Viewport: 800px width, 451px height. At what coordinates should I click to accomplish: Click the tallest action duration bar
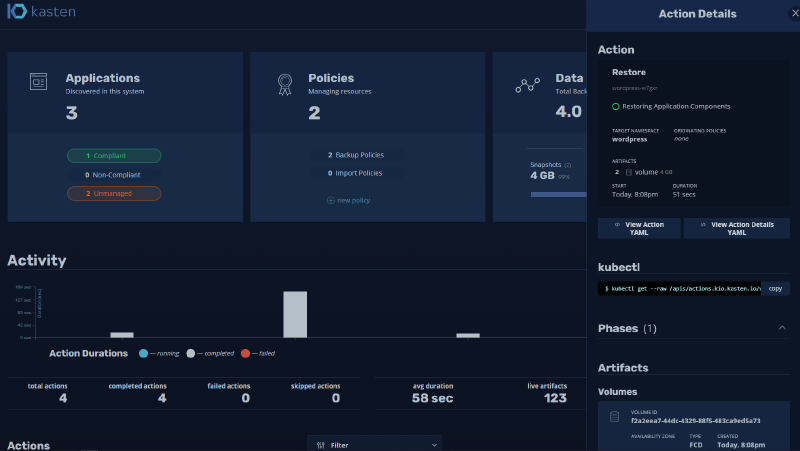pyautogui.click(x=295, y=314)
